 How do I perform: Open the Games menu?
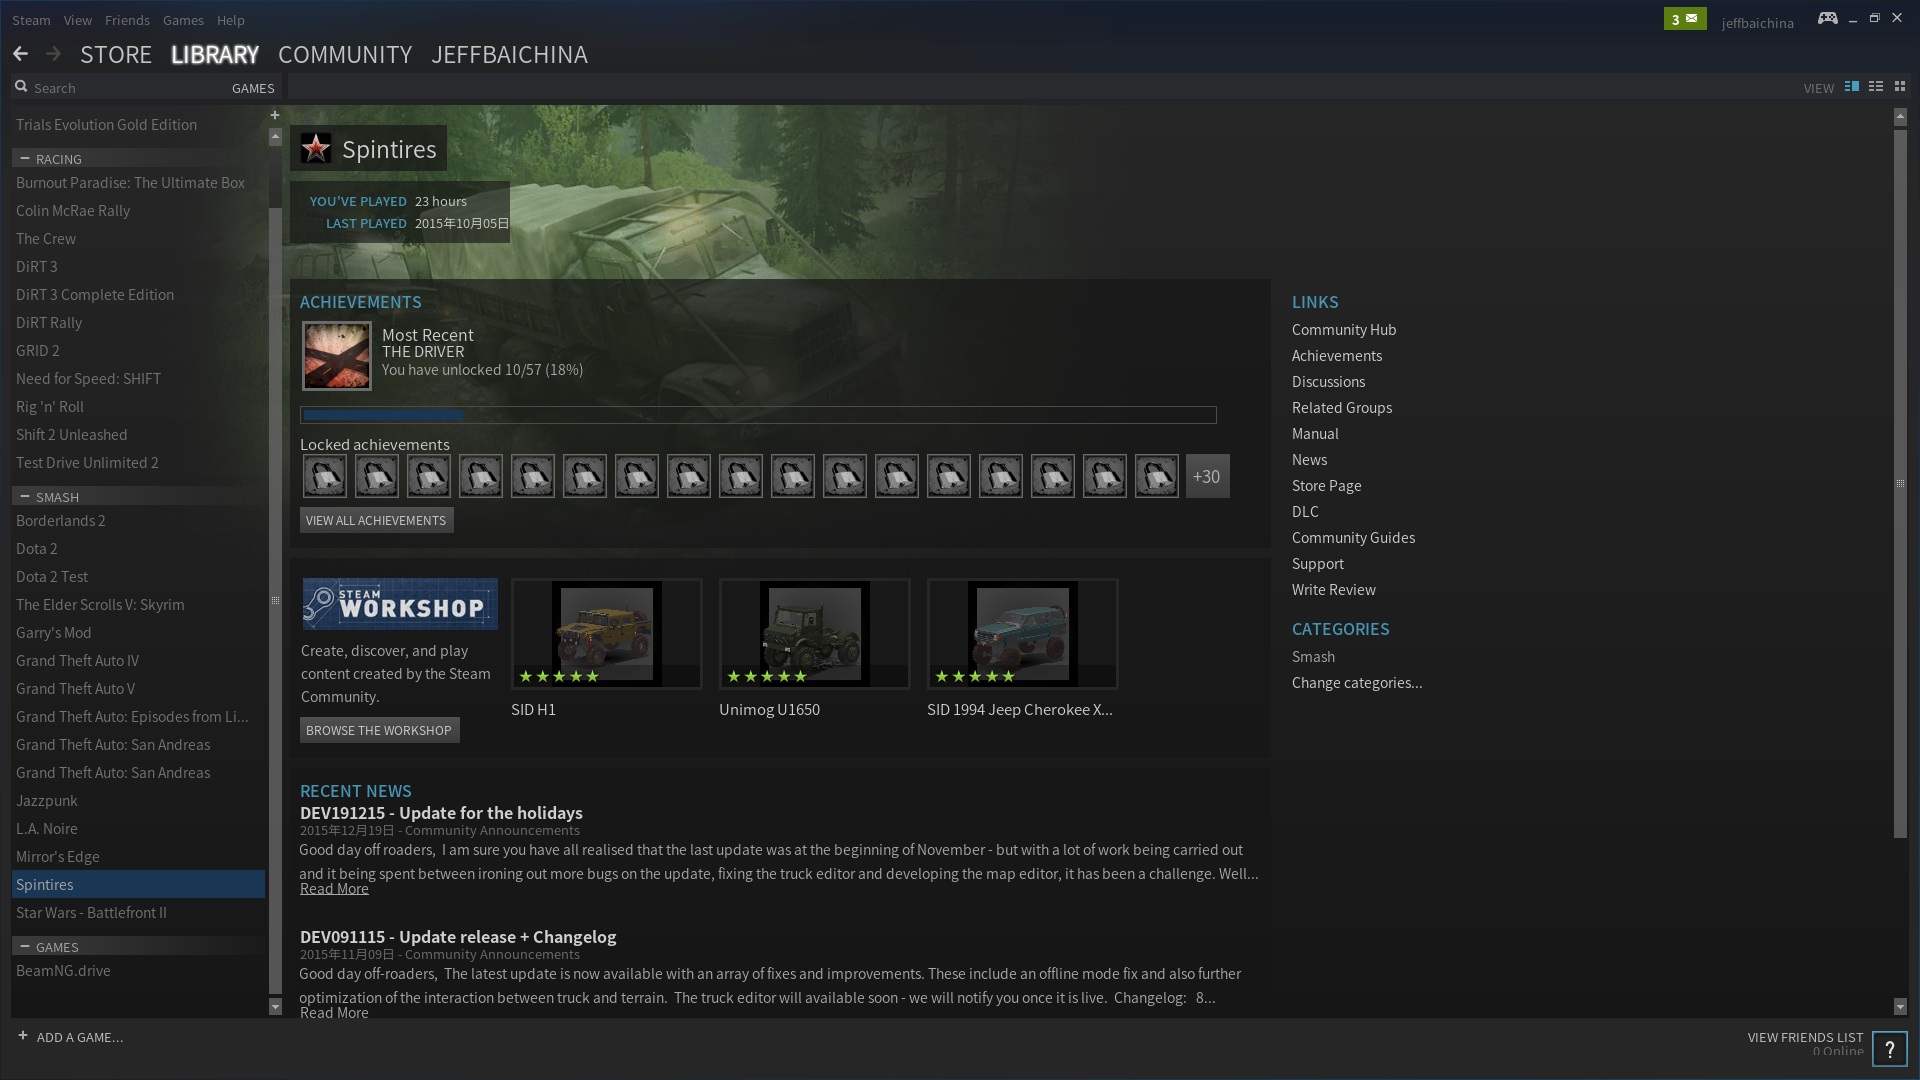183,20
